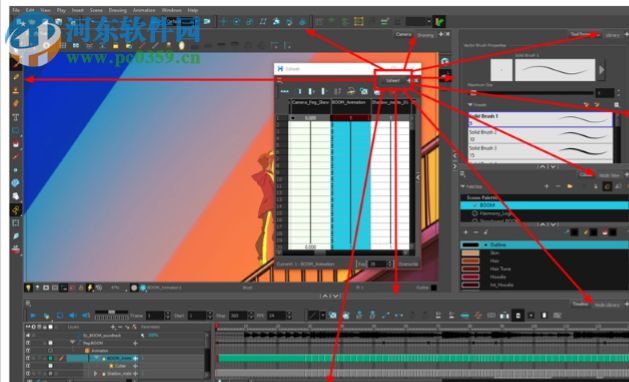Select the Eraser tool in left toolbar
The height and width of the screenshot is (382, 629).
click(16, 104)
